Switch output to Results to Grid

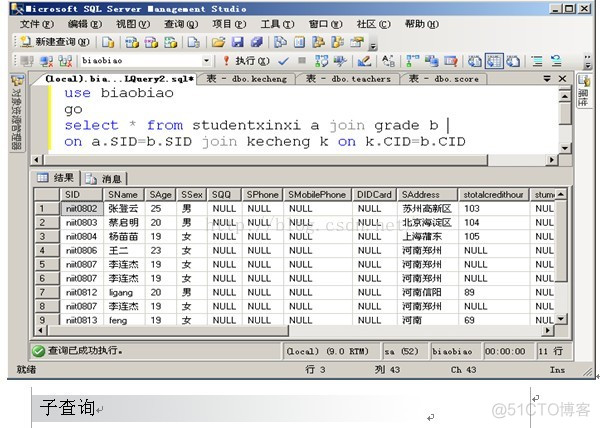click(x=494, y=61)
